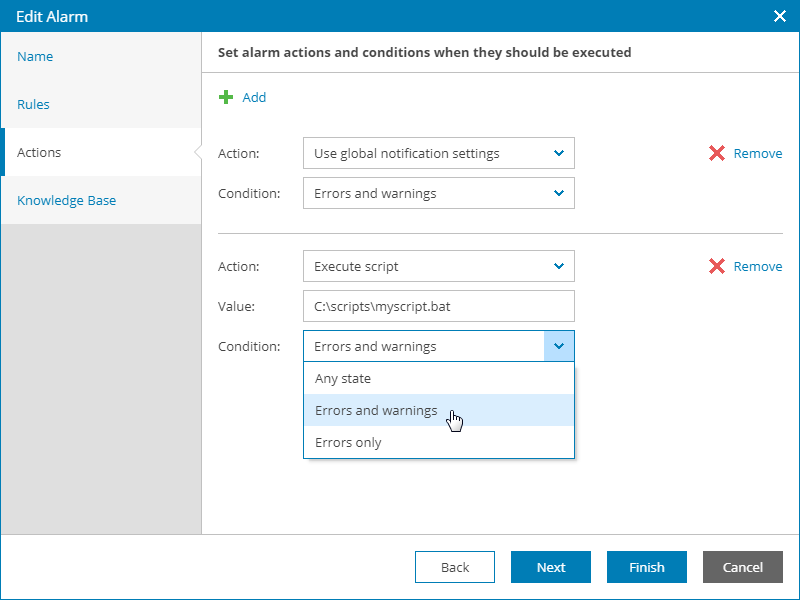Click the green plus Add icon

click(x=226, y=97)
